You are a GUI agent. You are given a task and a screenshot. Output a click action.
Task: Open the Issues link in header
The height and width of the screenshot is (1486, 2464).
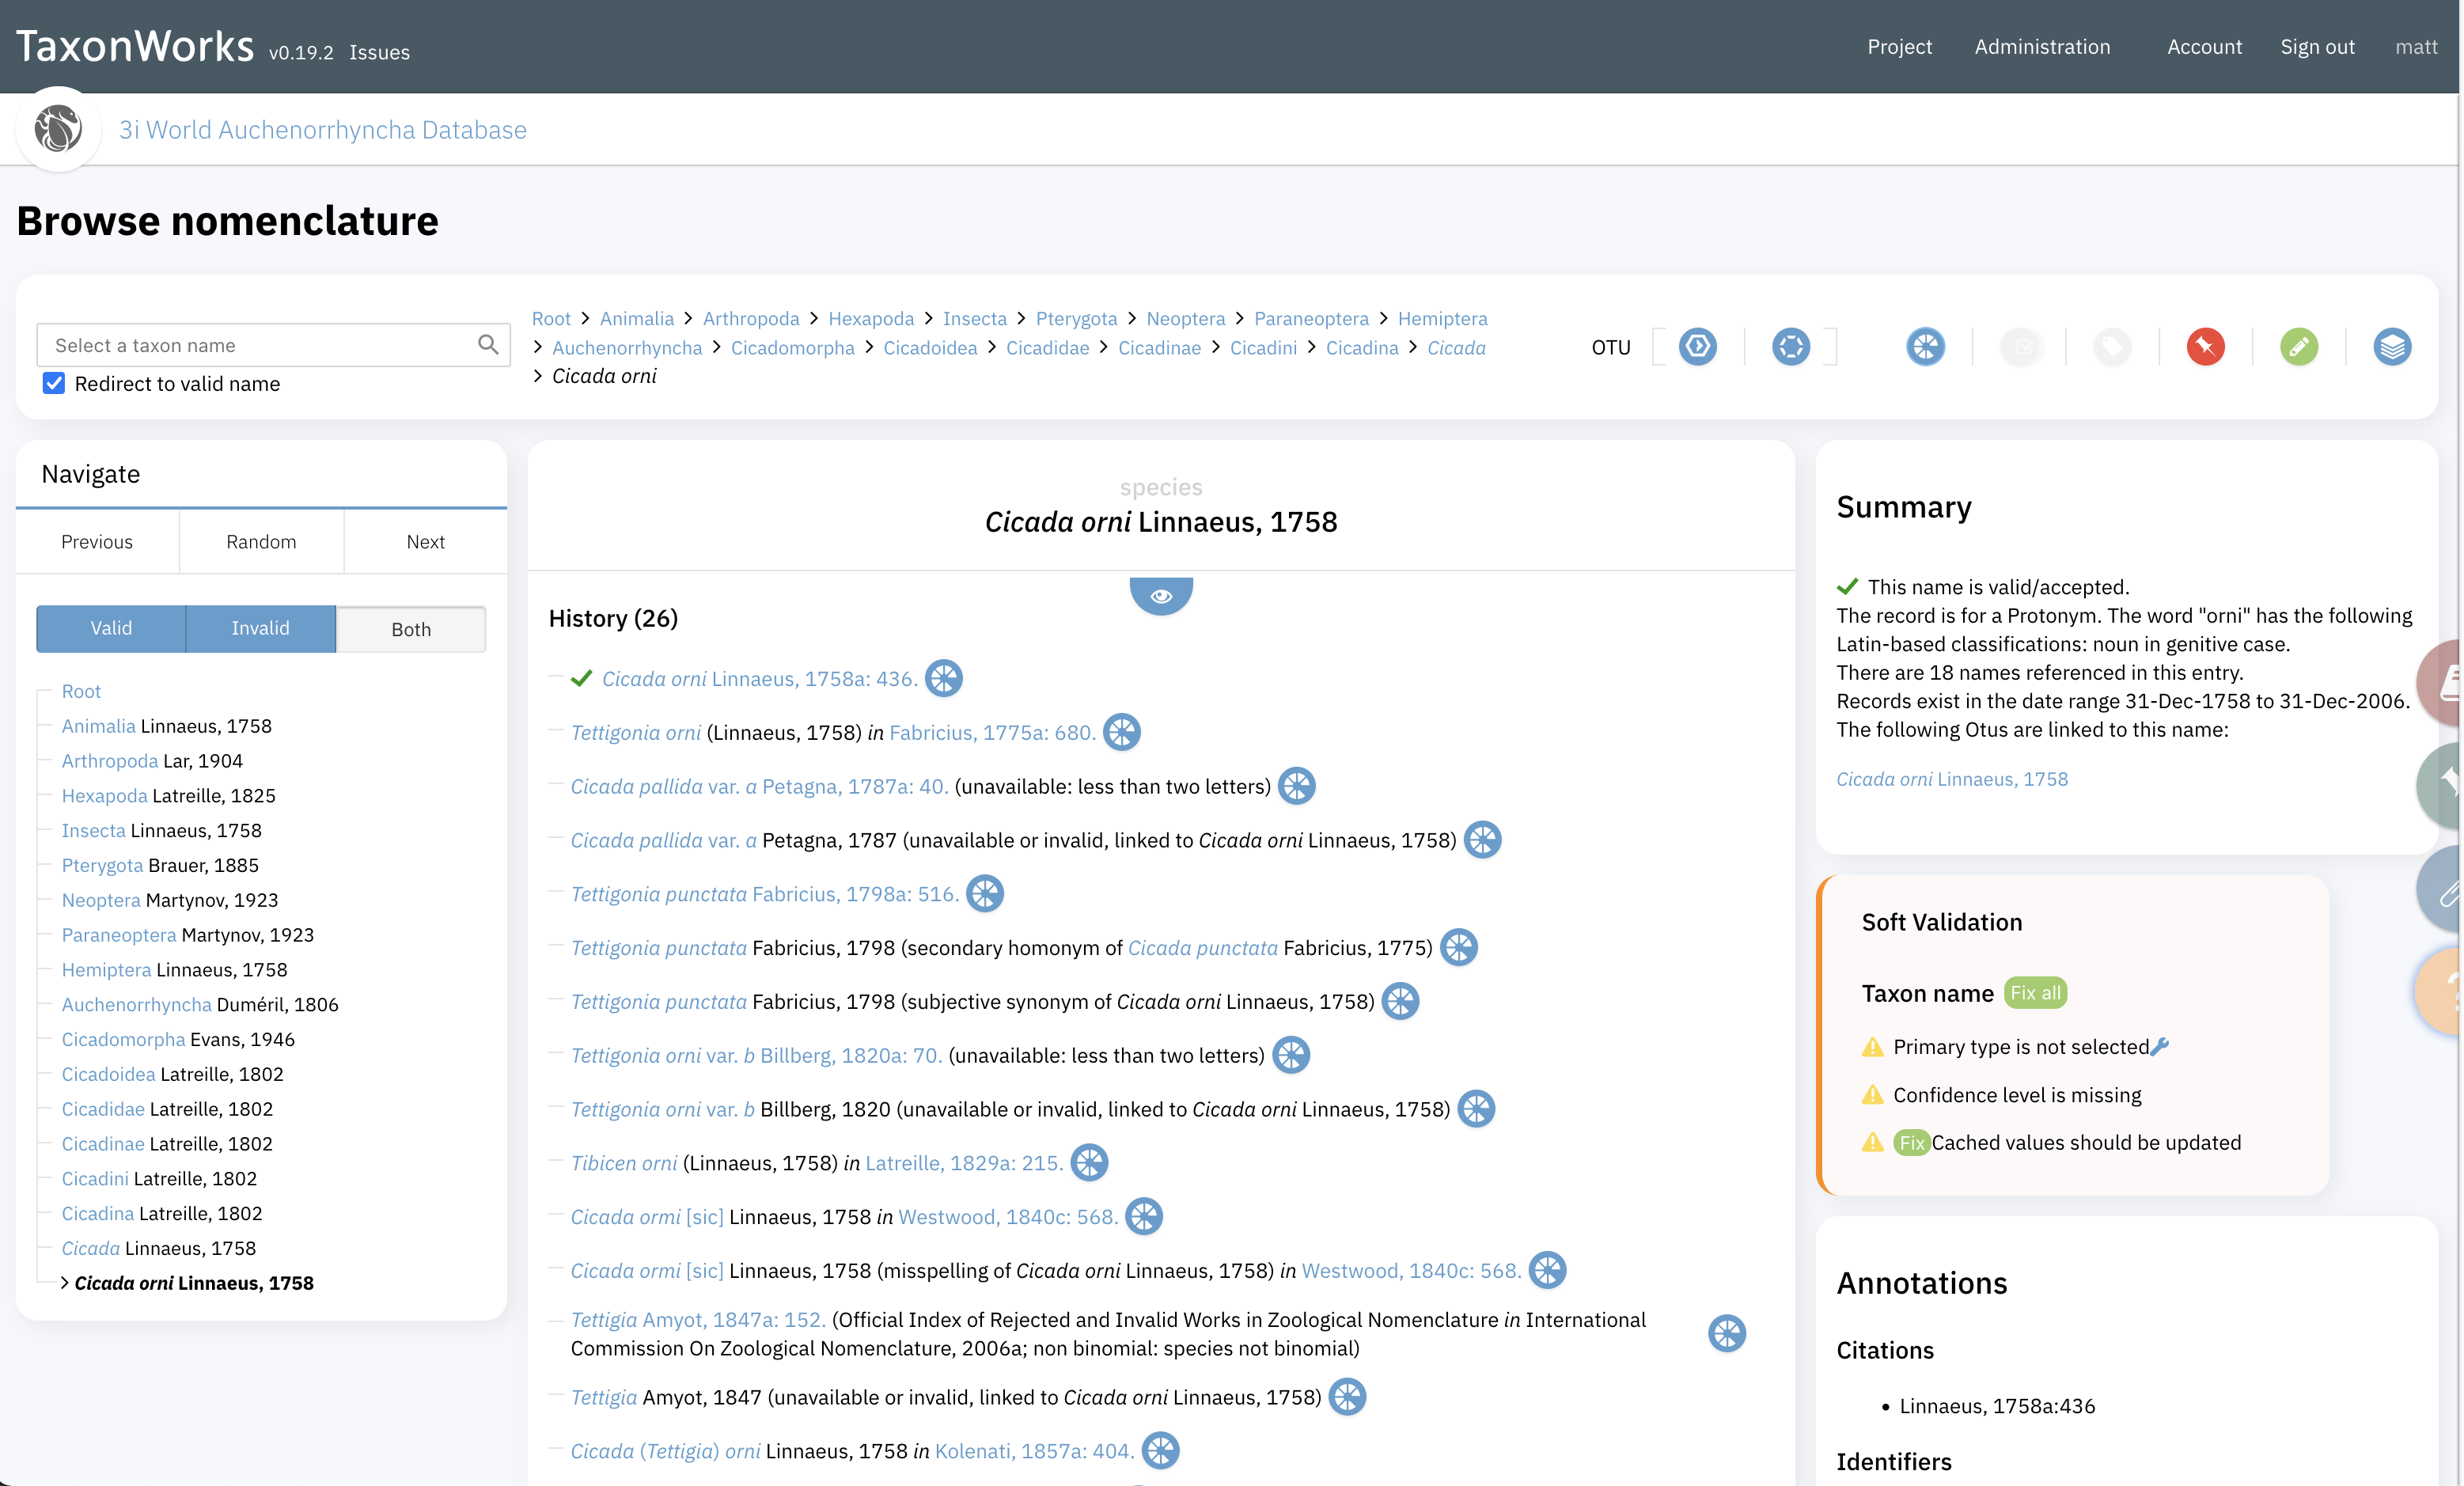point(379,52)
